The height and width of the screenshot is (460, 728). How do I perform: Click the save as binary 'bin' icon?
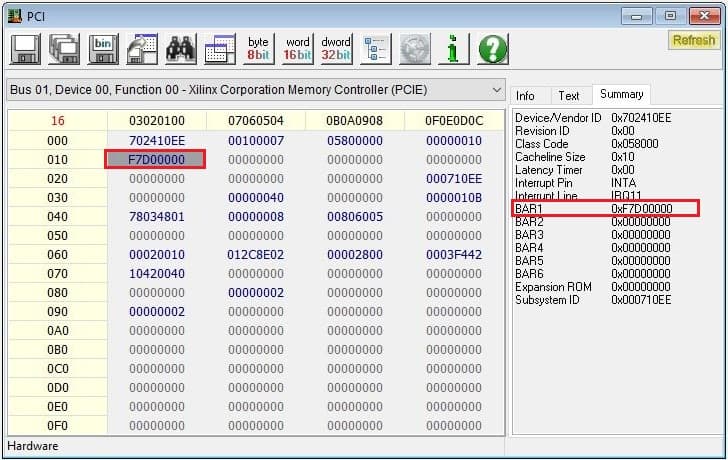[x=102, y=49]
